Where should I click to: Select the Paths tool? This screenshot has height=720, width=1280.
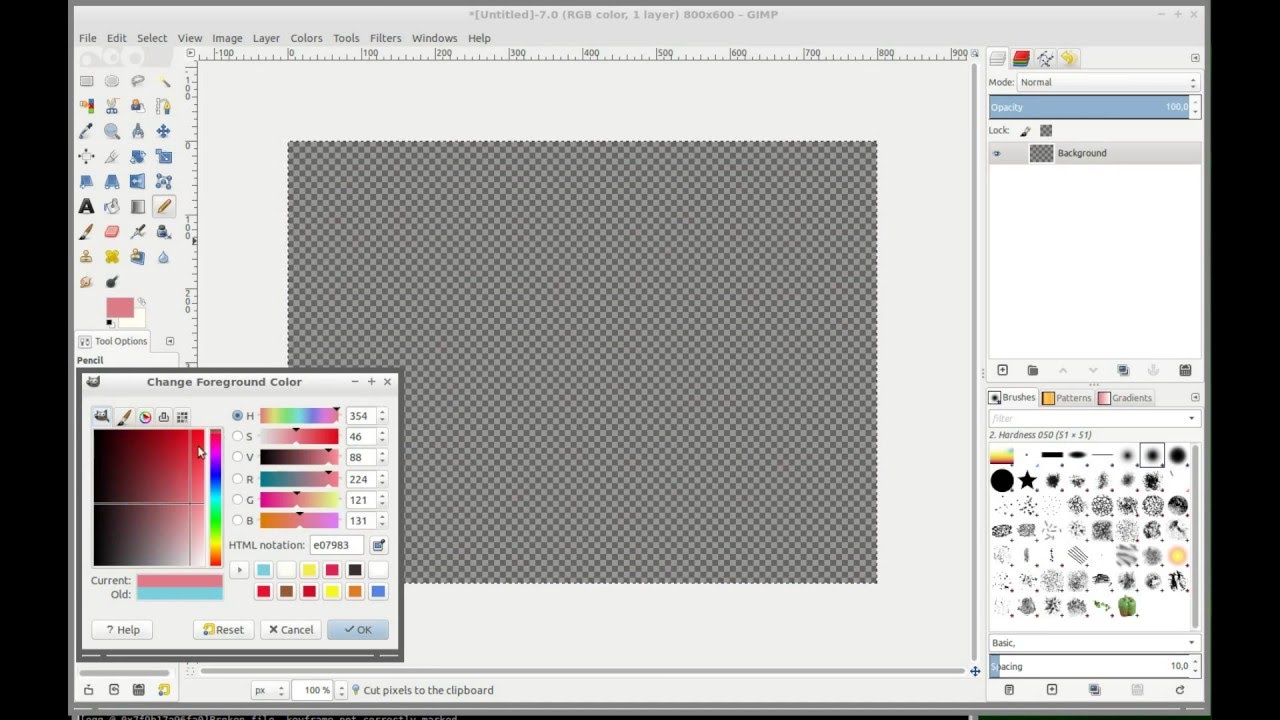(163, 106)
